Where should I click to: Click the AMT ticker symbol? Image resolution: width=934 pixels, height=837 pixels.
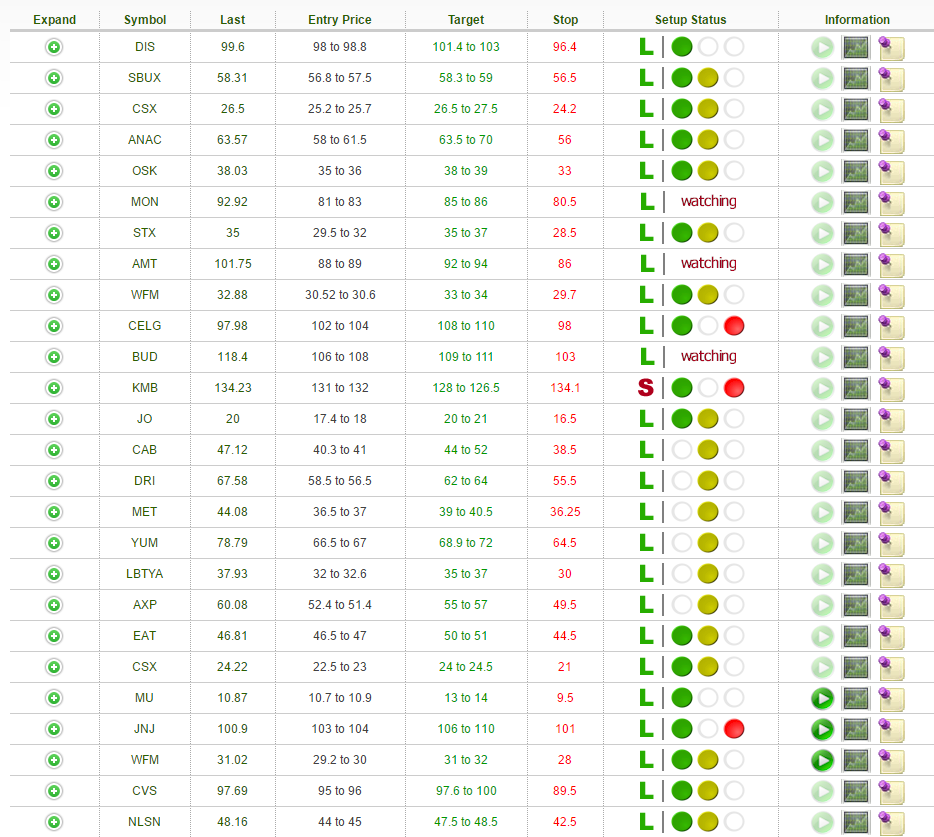145,264
